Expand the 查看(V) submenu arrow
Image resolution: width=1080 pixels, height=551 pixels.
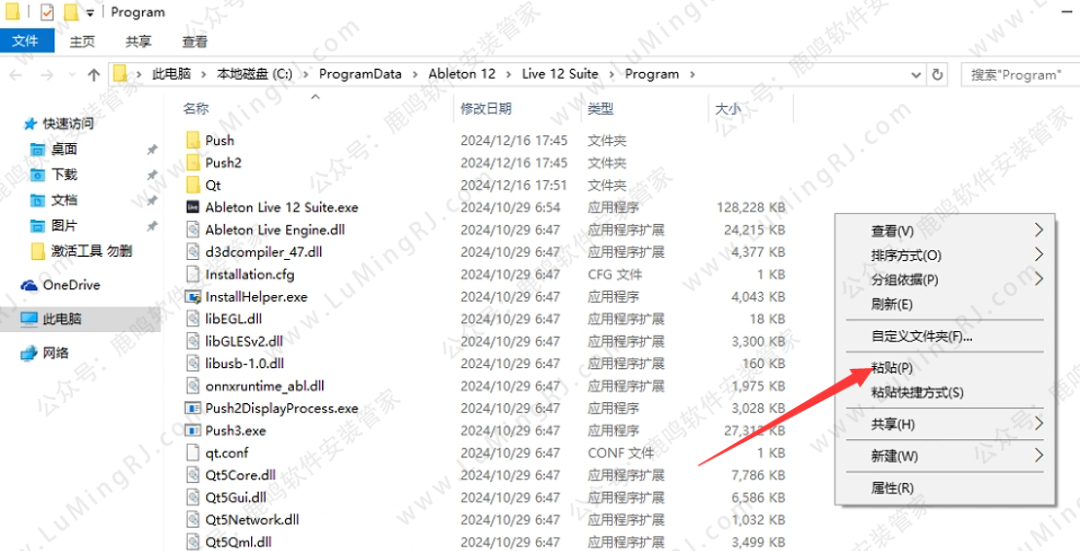click(1038, 230)
